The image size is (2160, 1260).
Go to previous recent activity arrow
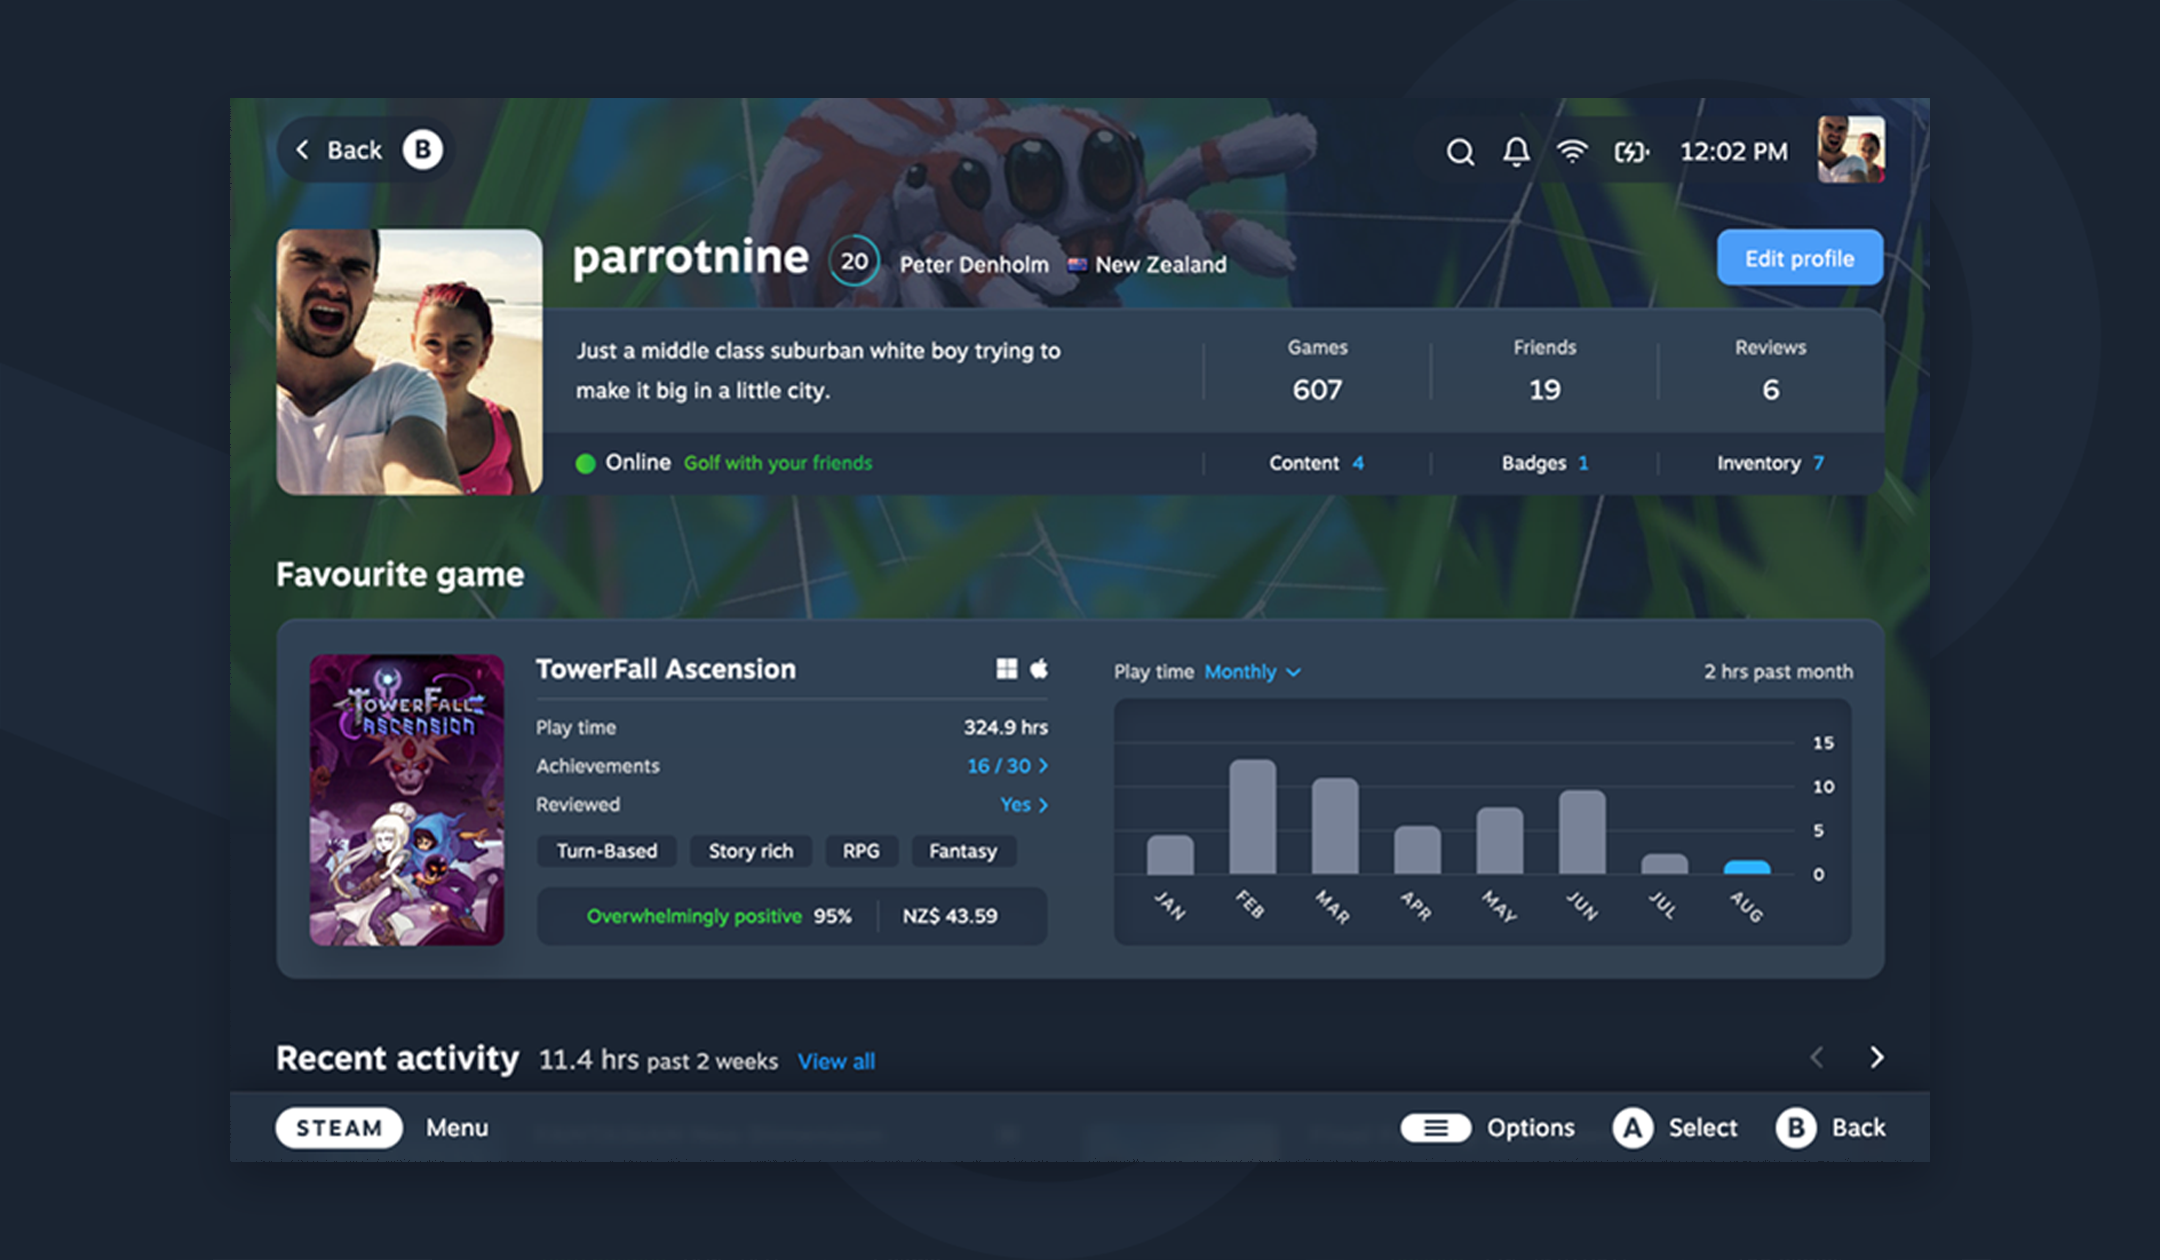[1817, 1057]
